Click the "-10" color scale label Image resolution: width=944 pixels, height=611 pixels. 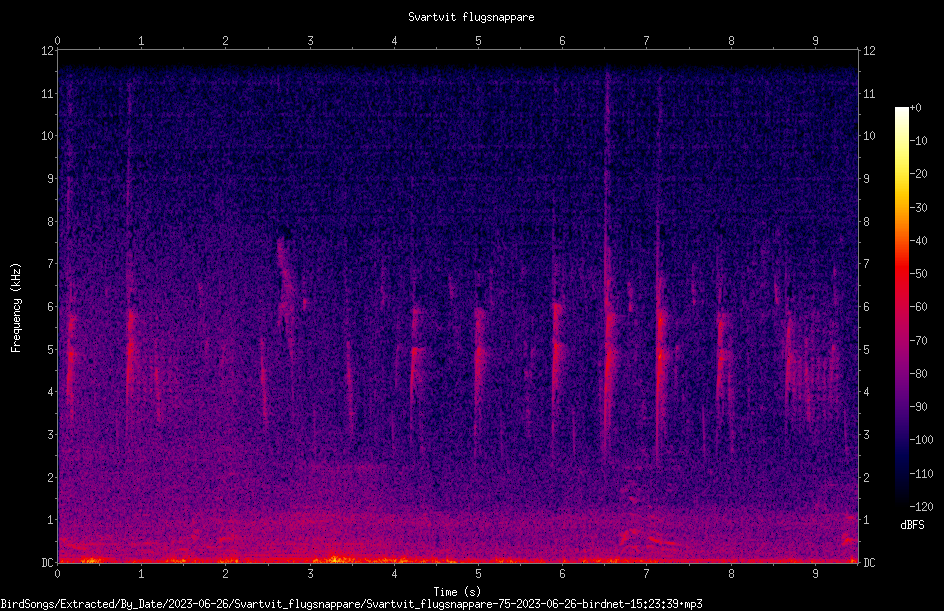click(x=918, y=141)
